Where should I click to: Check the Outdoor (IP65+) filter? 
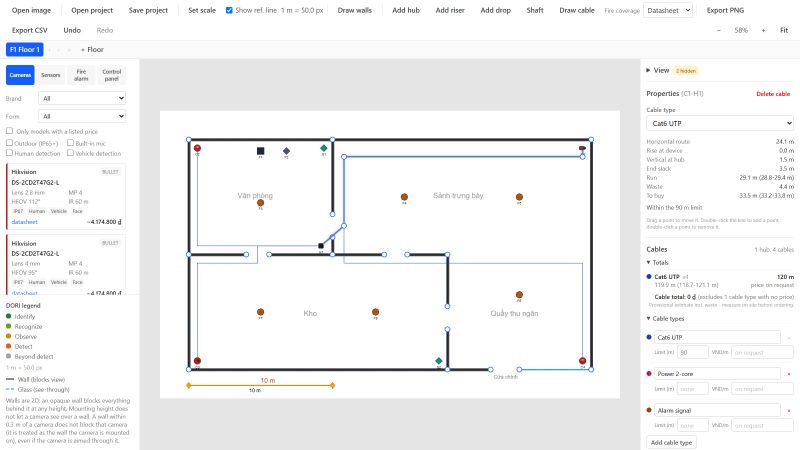point(9,143)
